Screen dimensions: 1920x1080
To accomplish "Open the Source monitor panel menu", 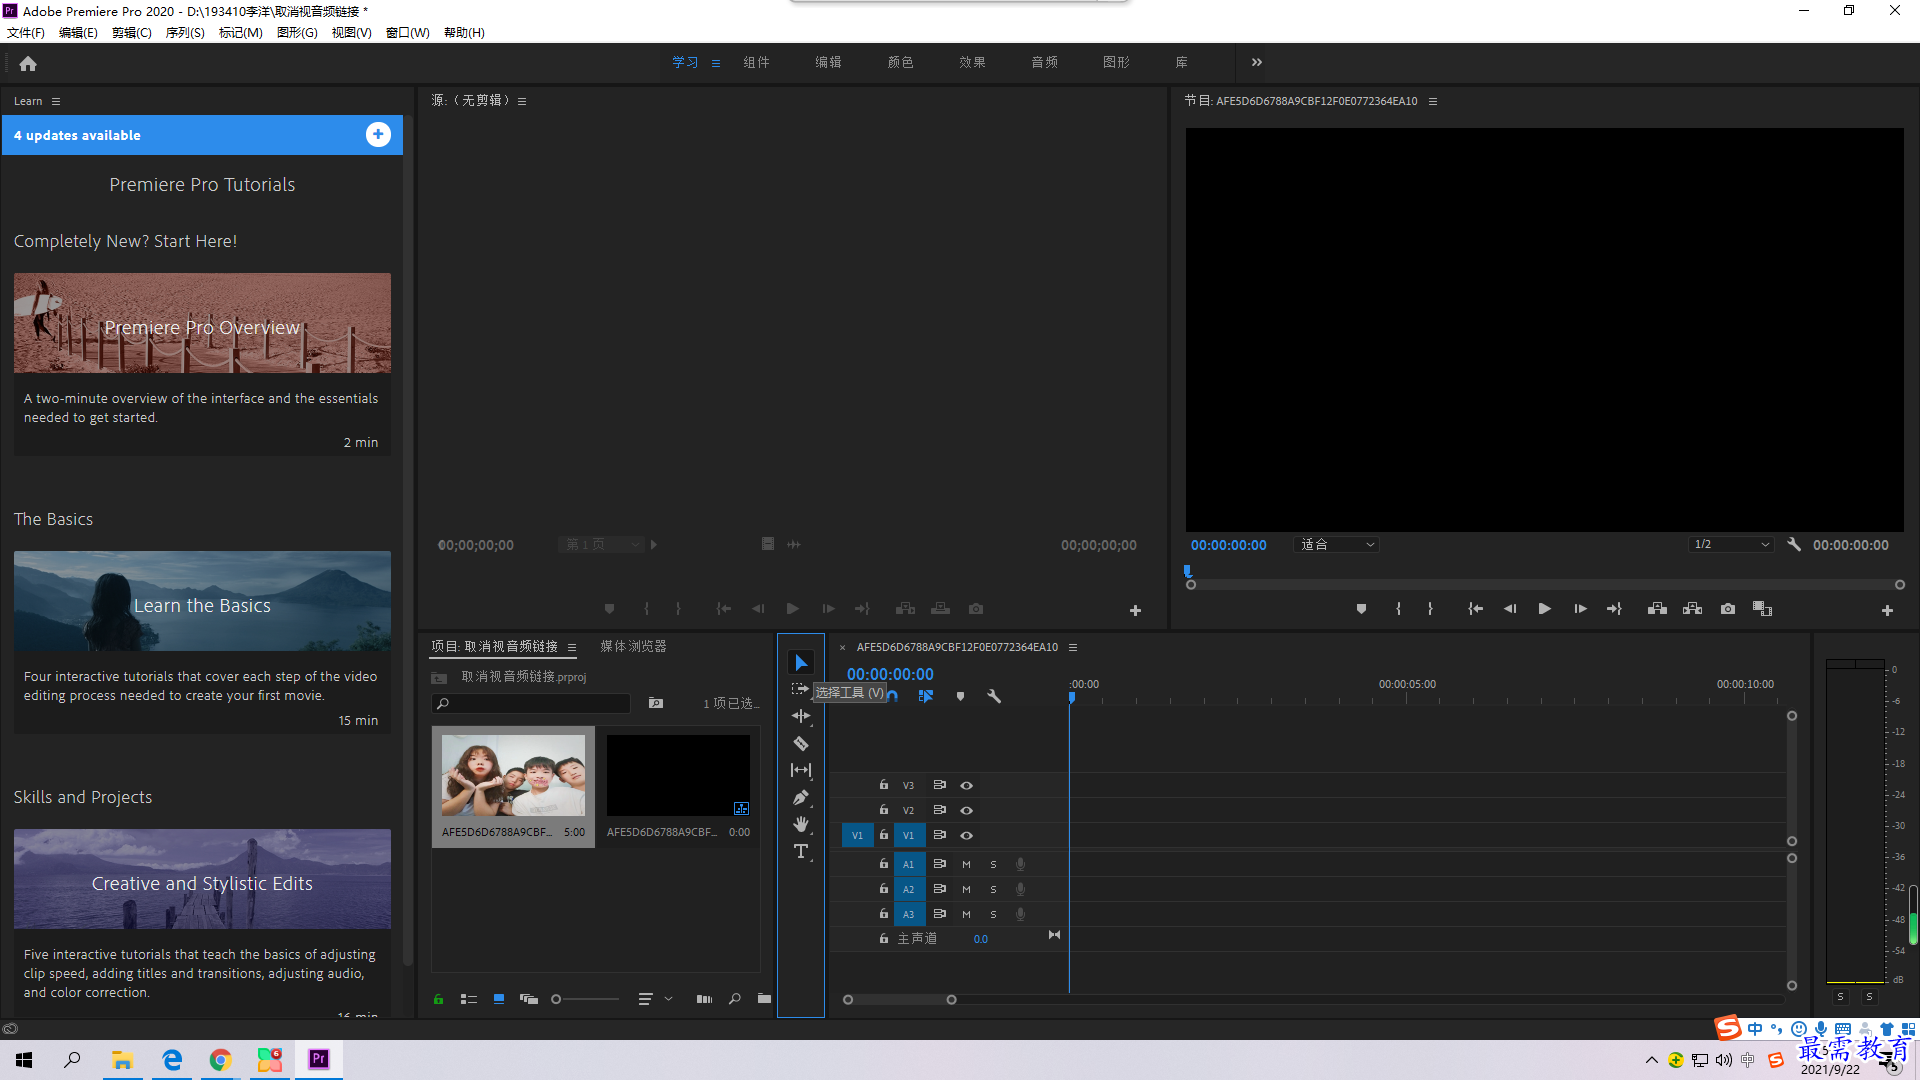I will click(522, 101).
